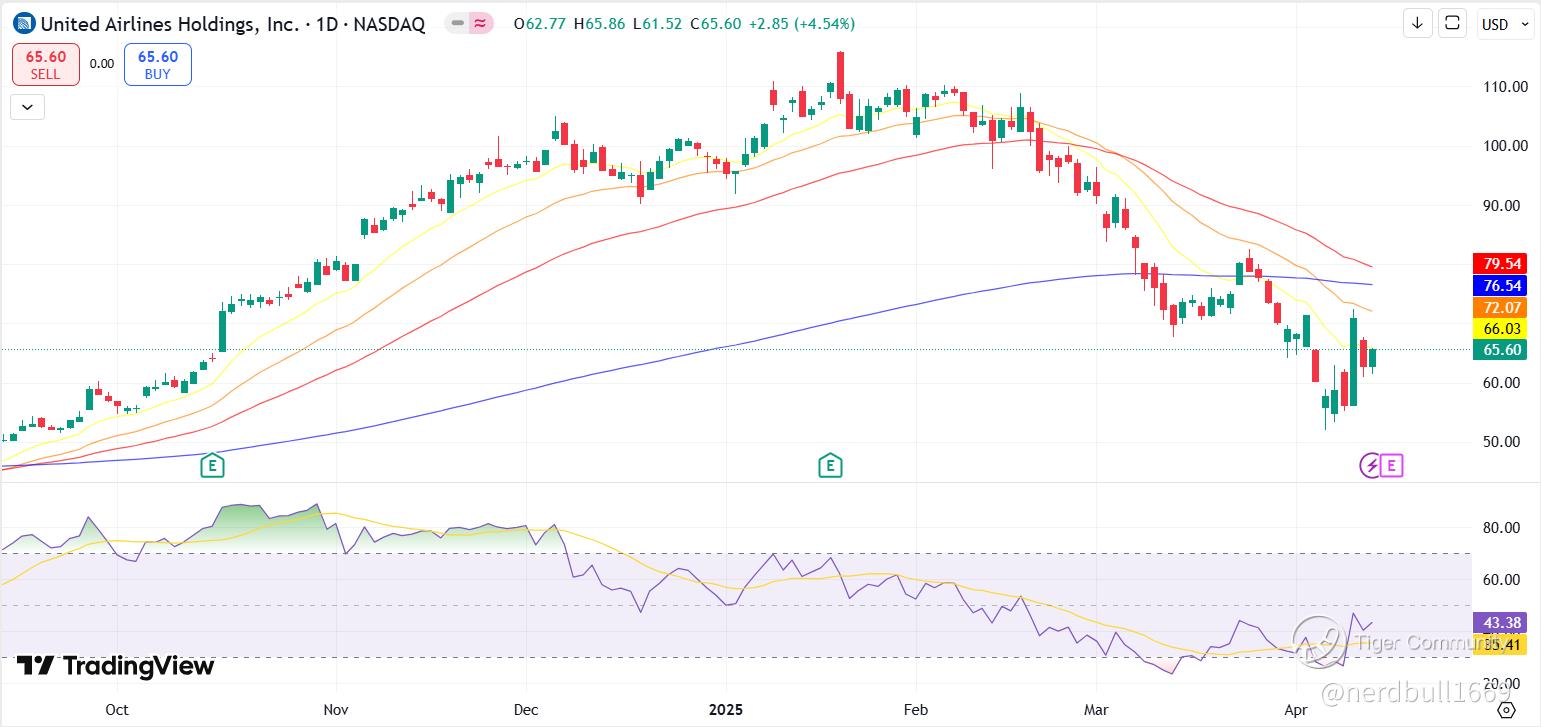Select the yellow 66.03 moving average label
Viewport: 1541px width, 727px height.
click(x=1500, y=329)
